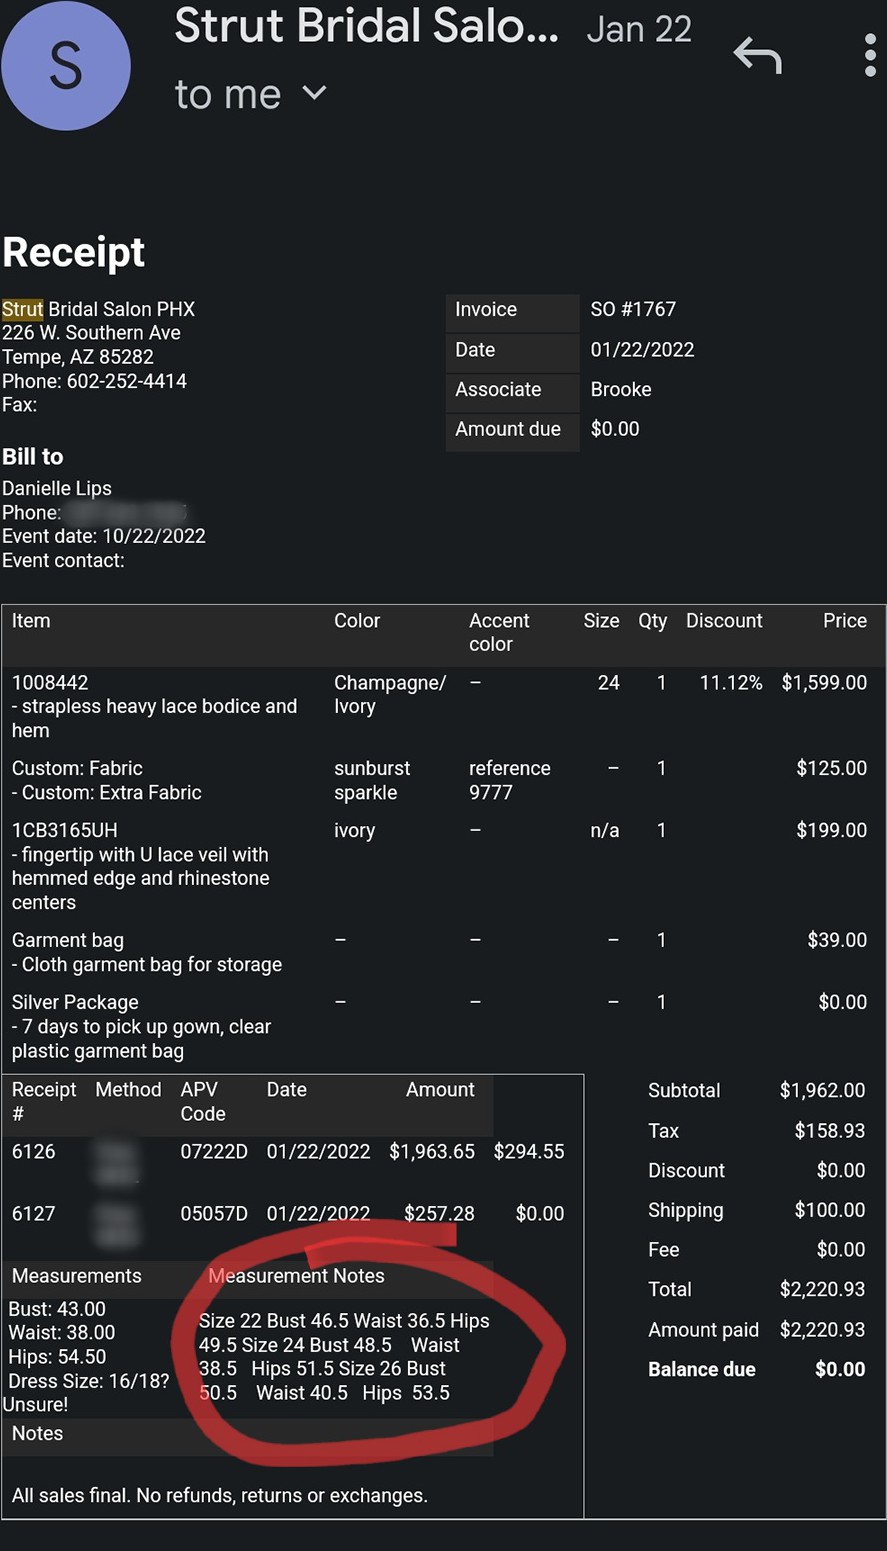887x1551 pixels.
Task: Tap the event date 10/22/2022
Action: [154, 536]
